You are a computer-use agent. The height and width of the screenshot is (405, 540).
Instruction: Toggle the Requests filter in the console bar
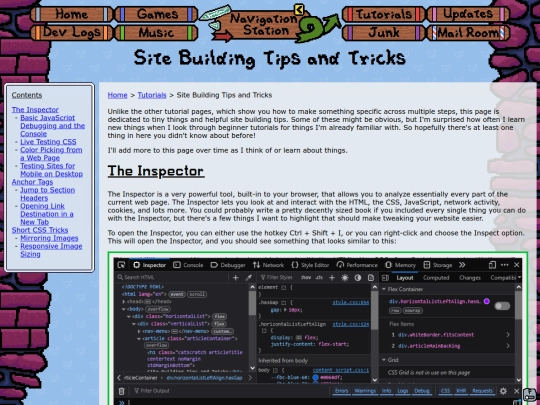[x=482, y=391]
